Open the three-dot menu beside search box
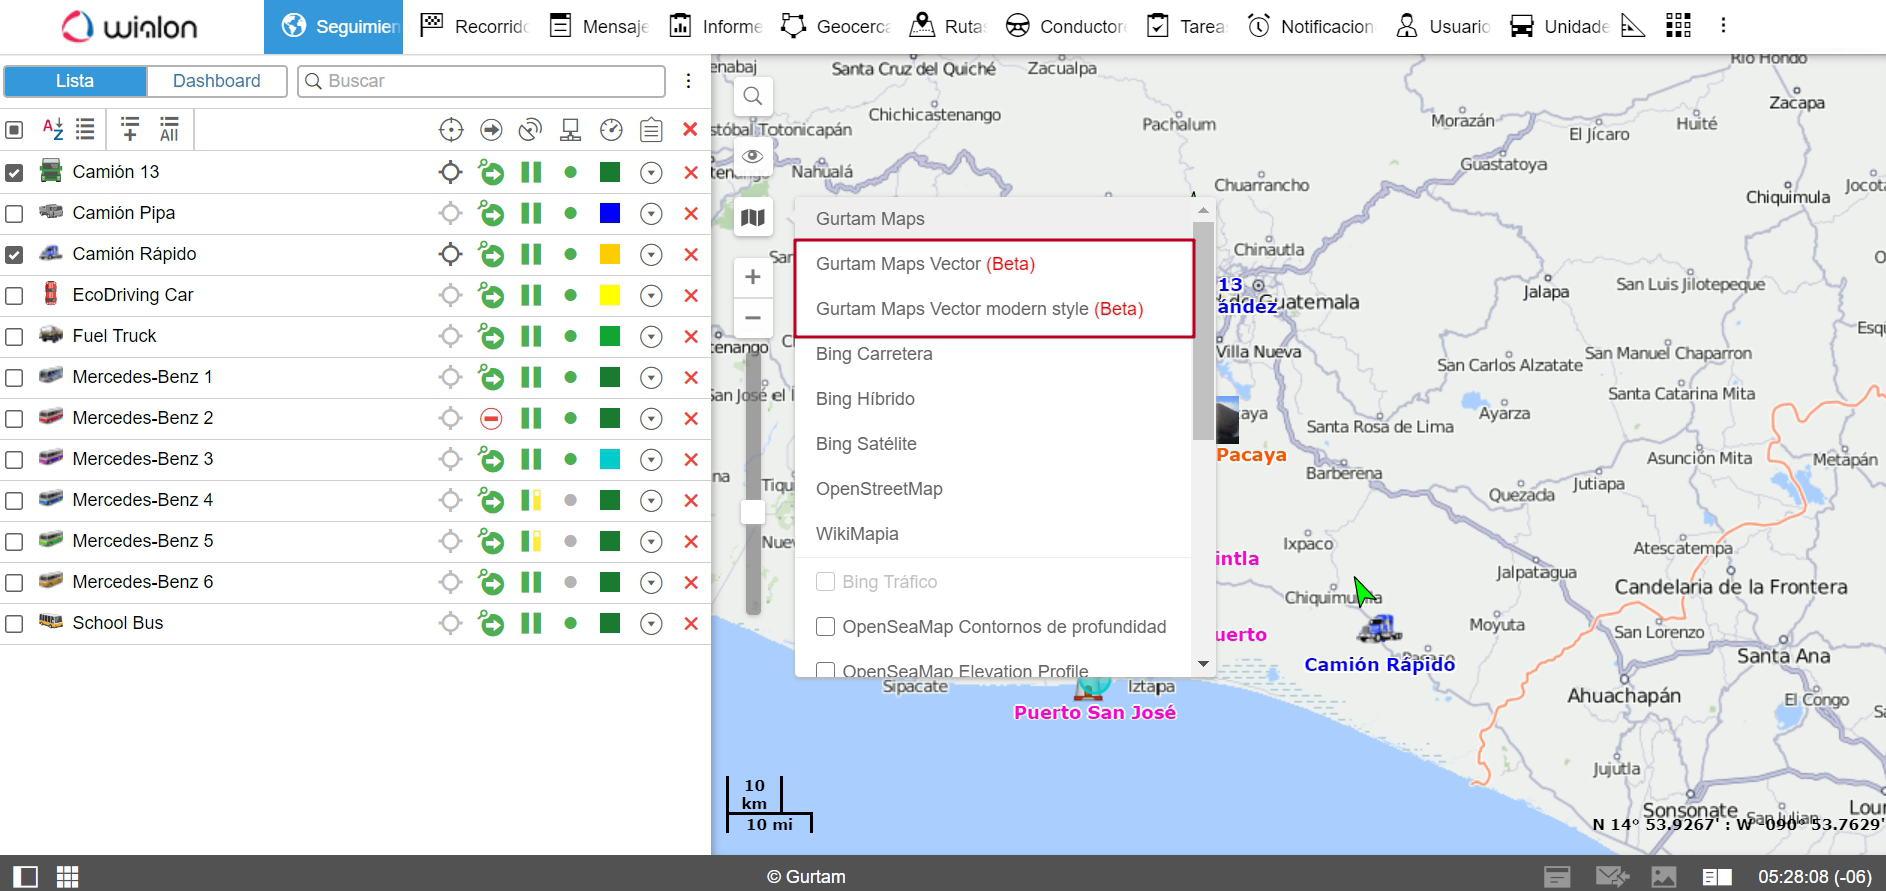Screen dimensions: 1886x891 (688, 81)
